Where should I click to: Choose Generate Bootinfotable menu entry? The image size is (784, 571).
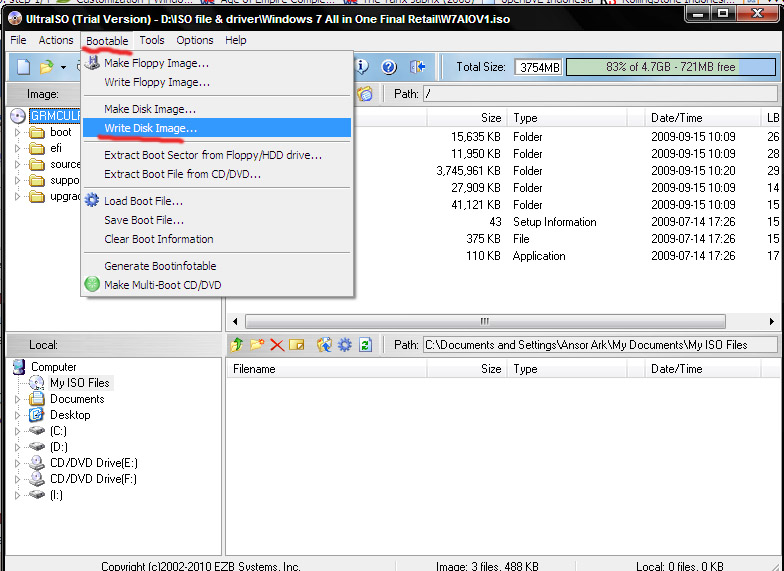click(x=217, y=266)
